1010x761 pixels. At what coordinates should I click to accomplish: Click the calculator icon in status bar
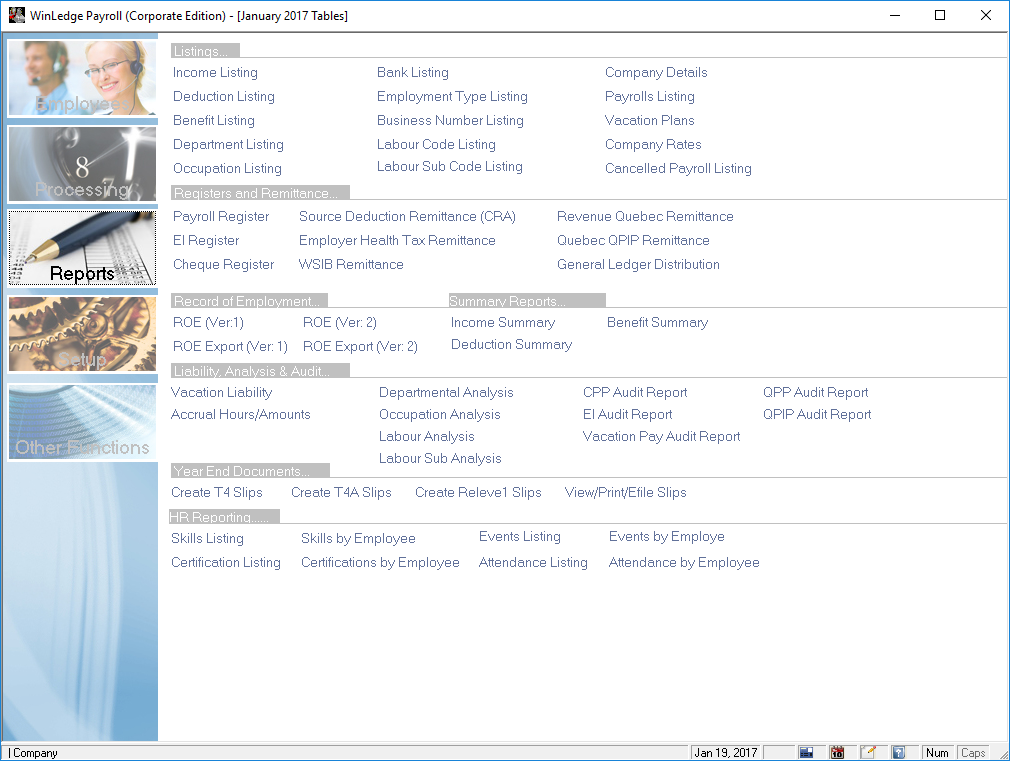[807, 752]
